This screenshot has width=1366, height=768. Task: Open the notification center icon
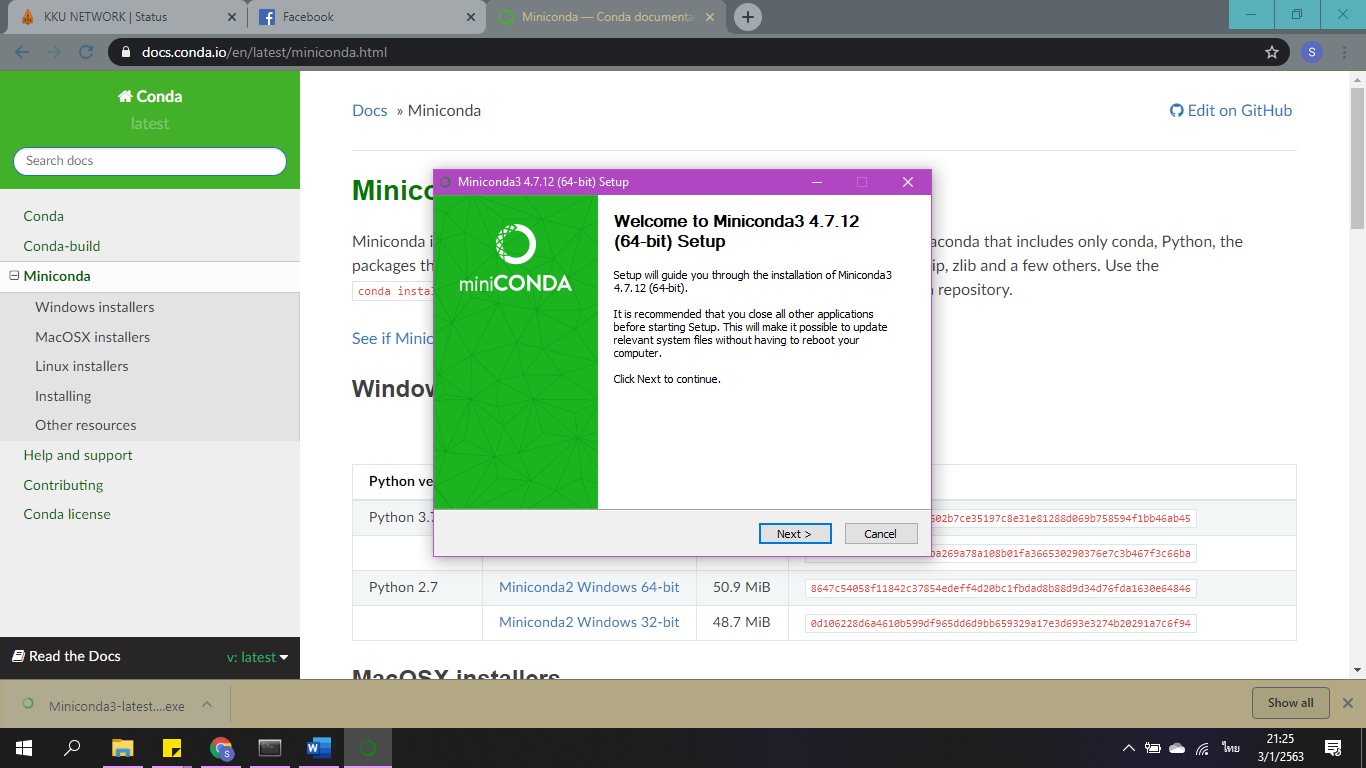(x=1333, y=747)
